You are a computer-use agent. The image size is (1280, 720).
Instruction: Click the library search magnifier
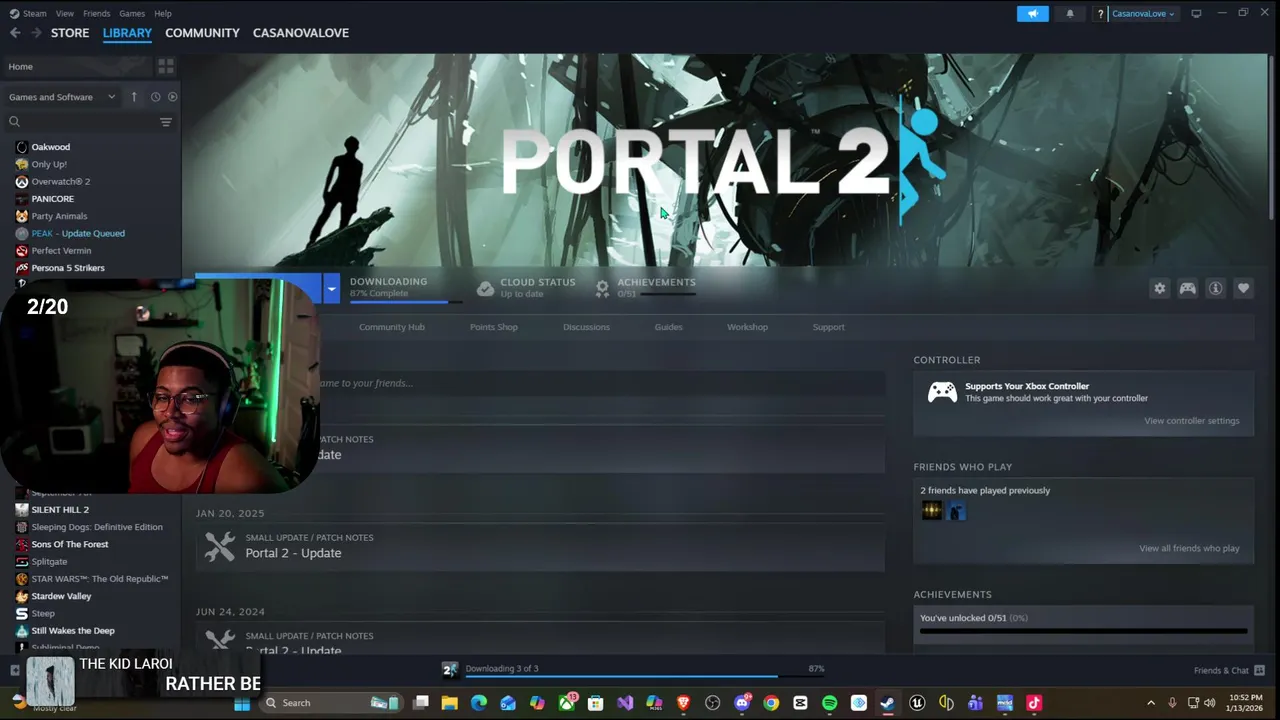coord(14,122)
